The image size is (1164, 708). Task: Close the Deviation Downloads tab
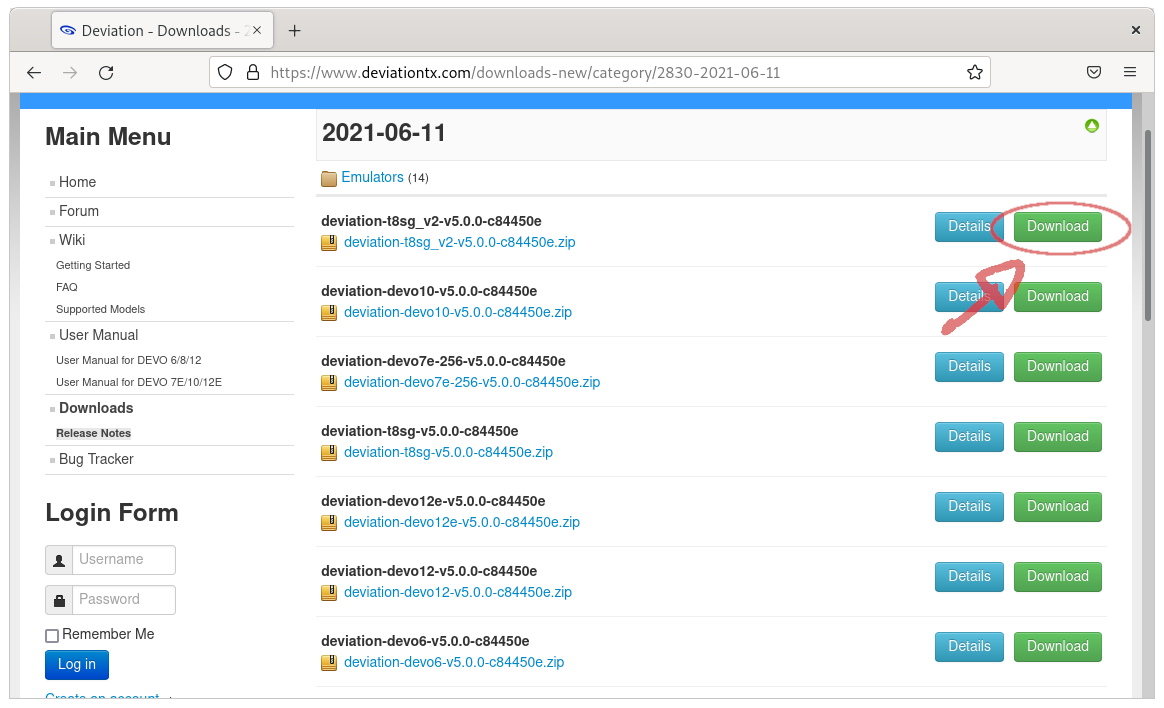click(257, 30)
